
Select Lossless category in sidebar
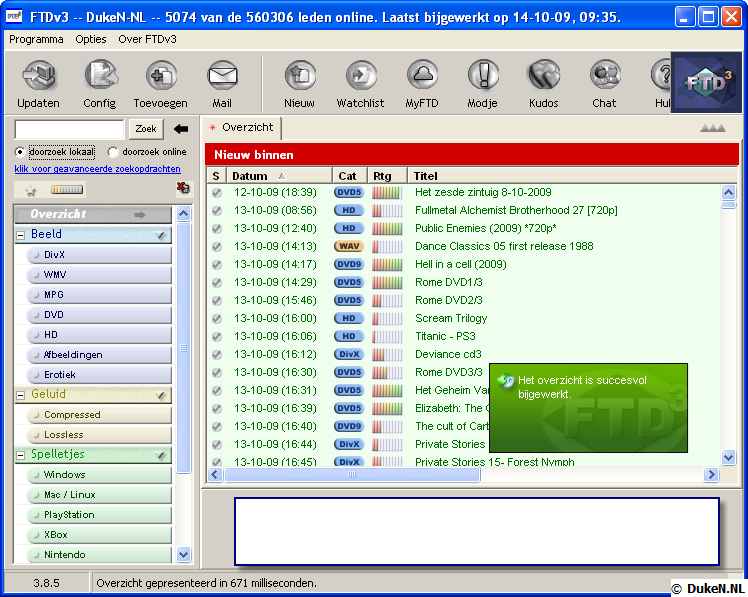pyautogui.click(x=99, y=435)
